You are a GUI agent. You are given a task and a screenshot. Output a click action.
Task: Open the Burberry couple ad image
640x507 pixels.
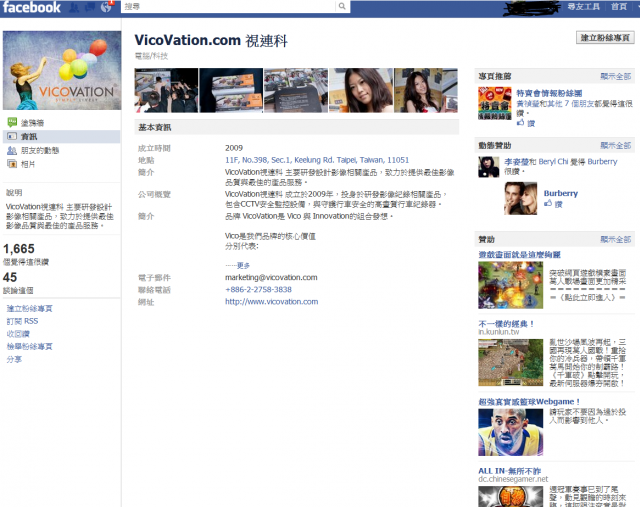[520, 198]
